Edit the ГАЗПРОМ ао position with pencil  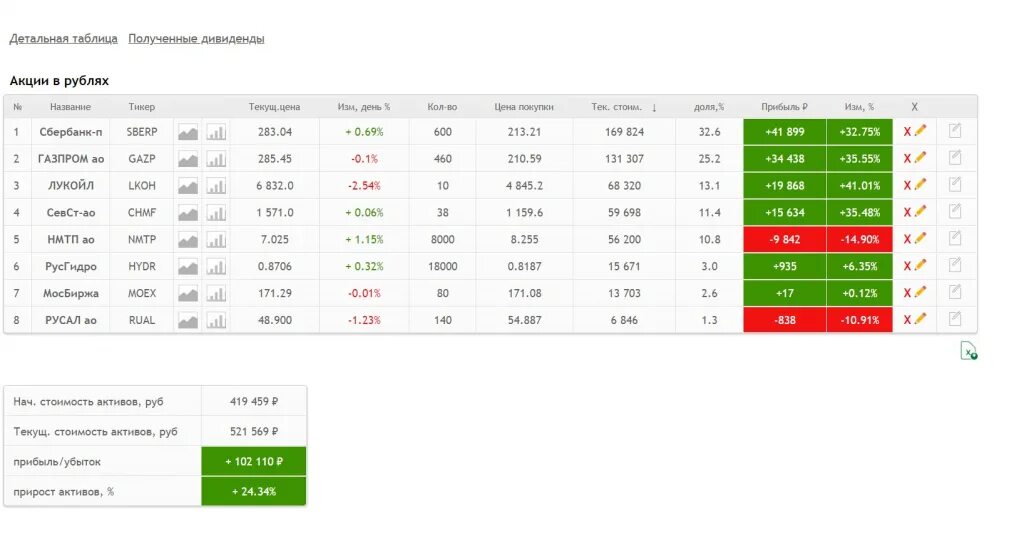920,158
